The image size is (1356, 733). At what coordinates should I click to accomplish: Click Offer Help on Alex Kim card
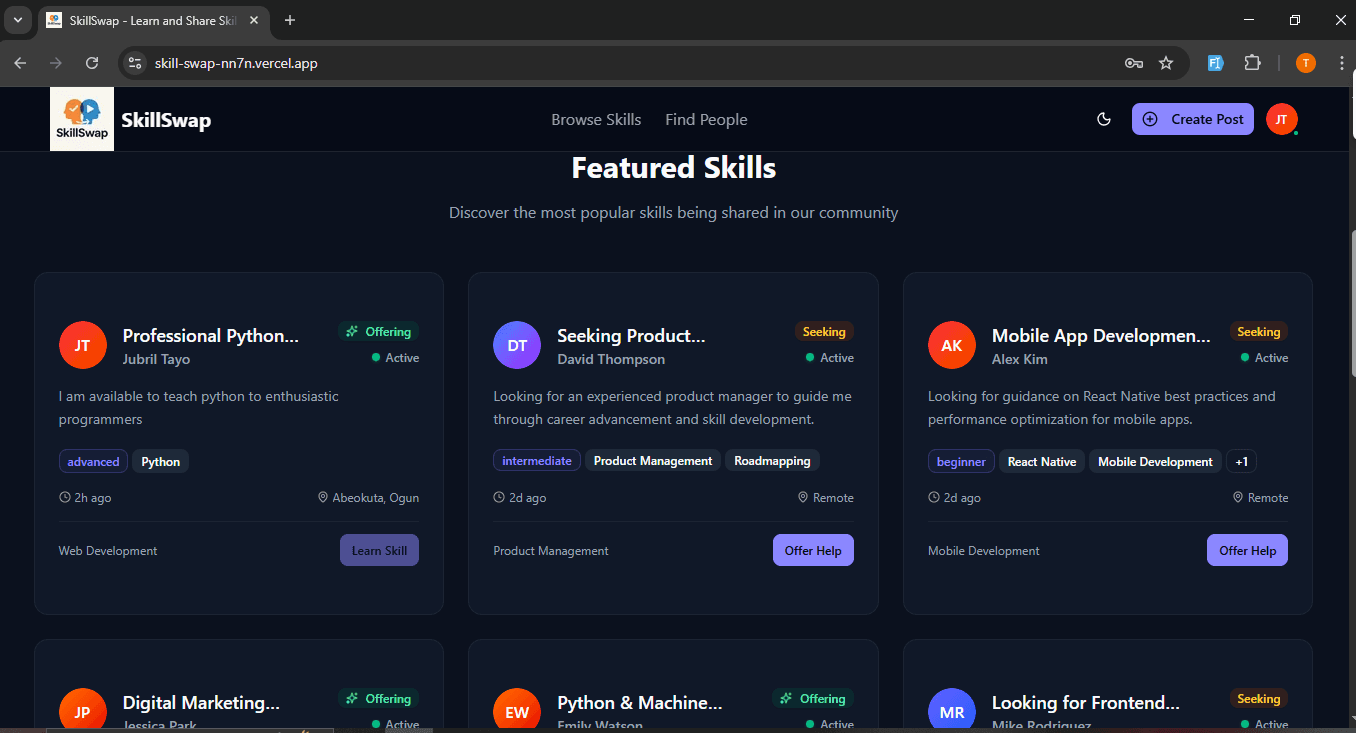pyautogui.click(x=1247, y=550)
